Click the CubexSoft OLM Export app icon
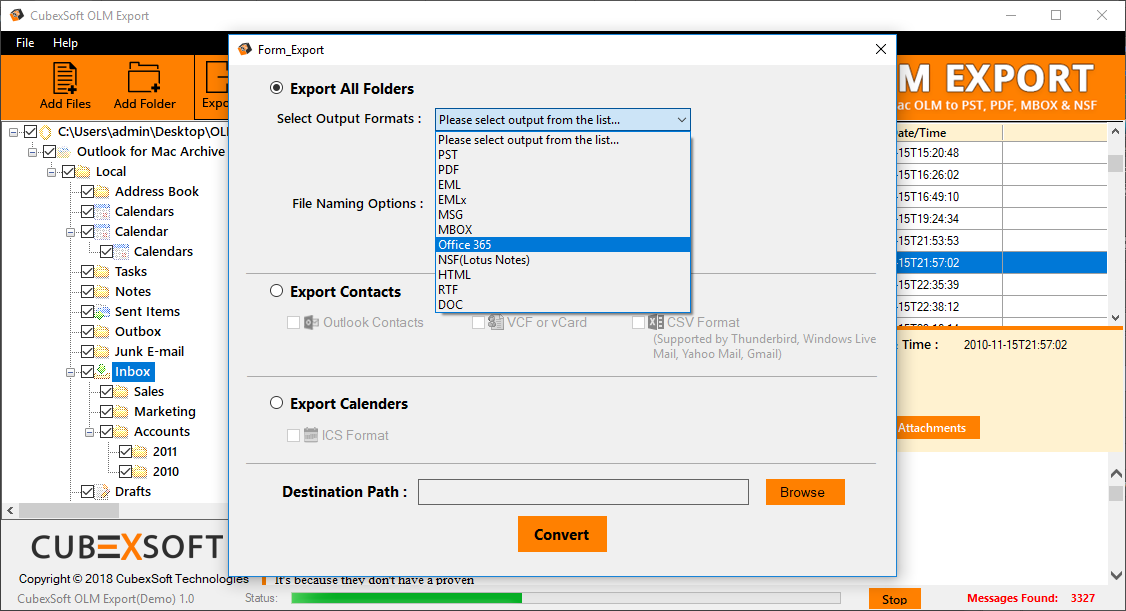This screenshot has width=1126, height=611. 17,15
